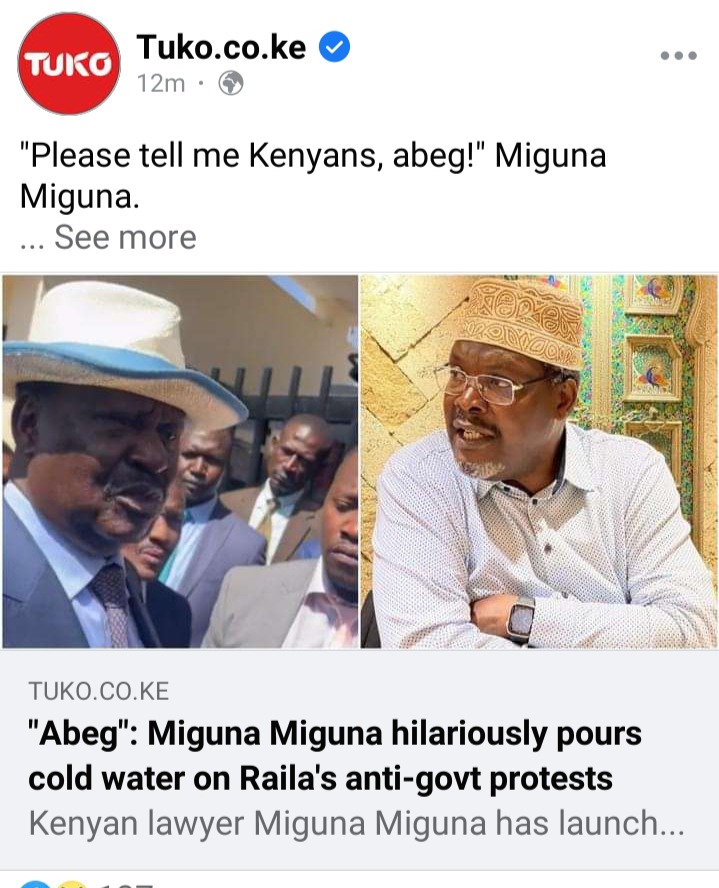Tap the reactions count beside the emojis
Image resolution: width=719 pixels, height=888 pixels.
pyautogui.click(x=127, y=884)
